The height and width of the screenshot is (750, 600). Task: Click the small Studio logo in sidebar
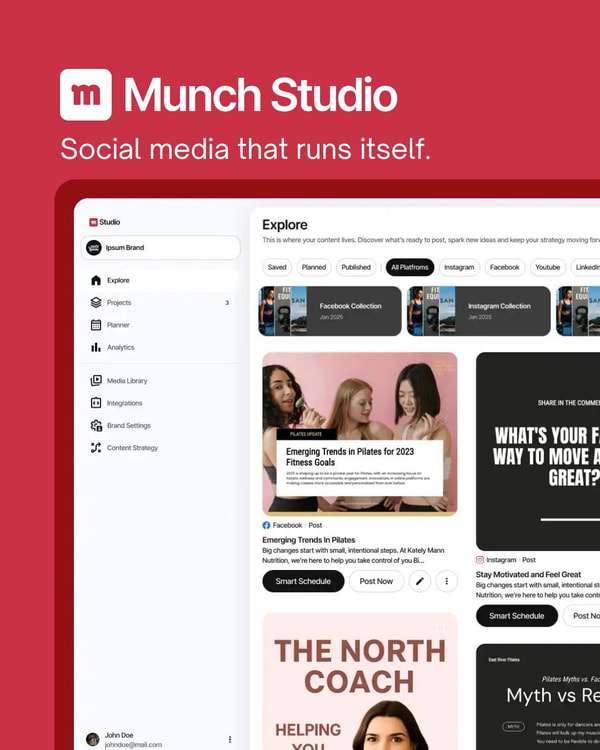pyautogui.click(x=93, y=222)
